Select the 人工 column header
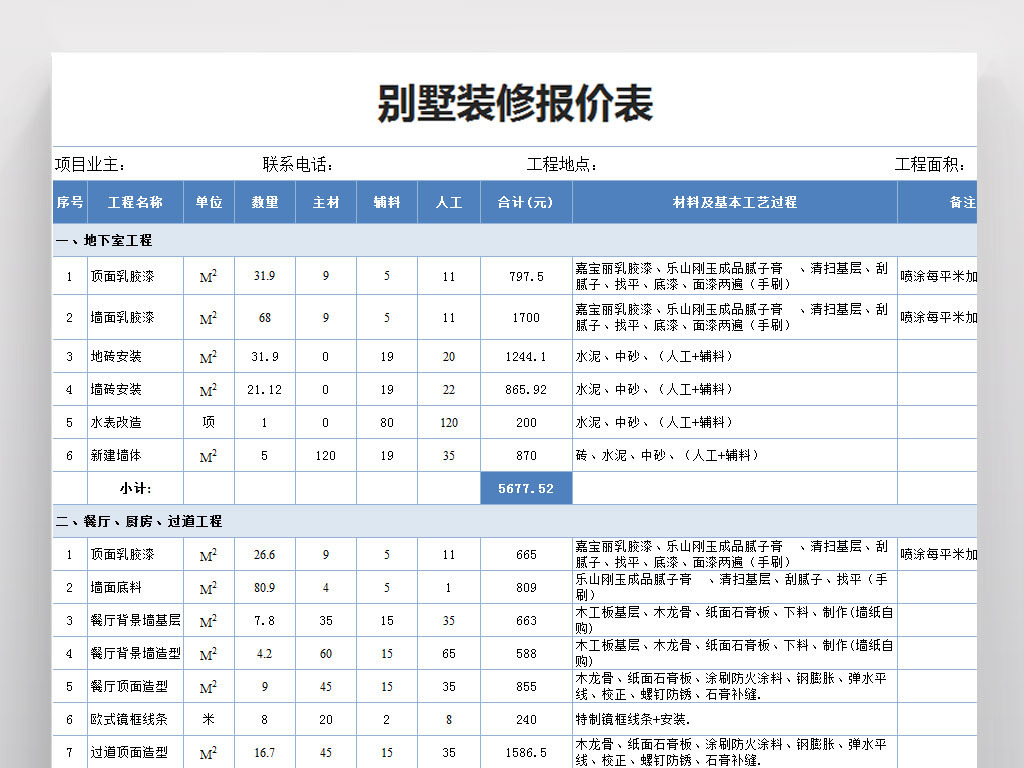Viewport: 1024px width, 768px height. pyautogui.click(x=448, y=202)
